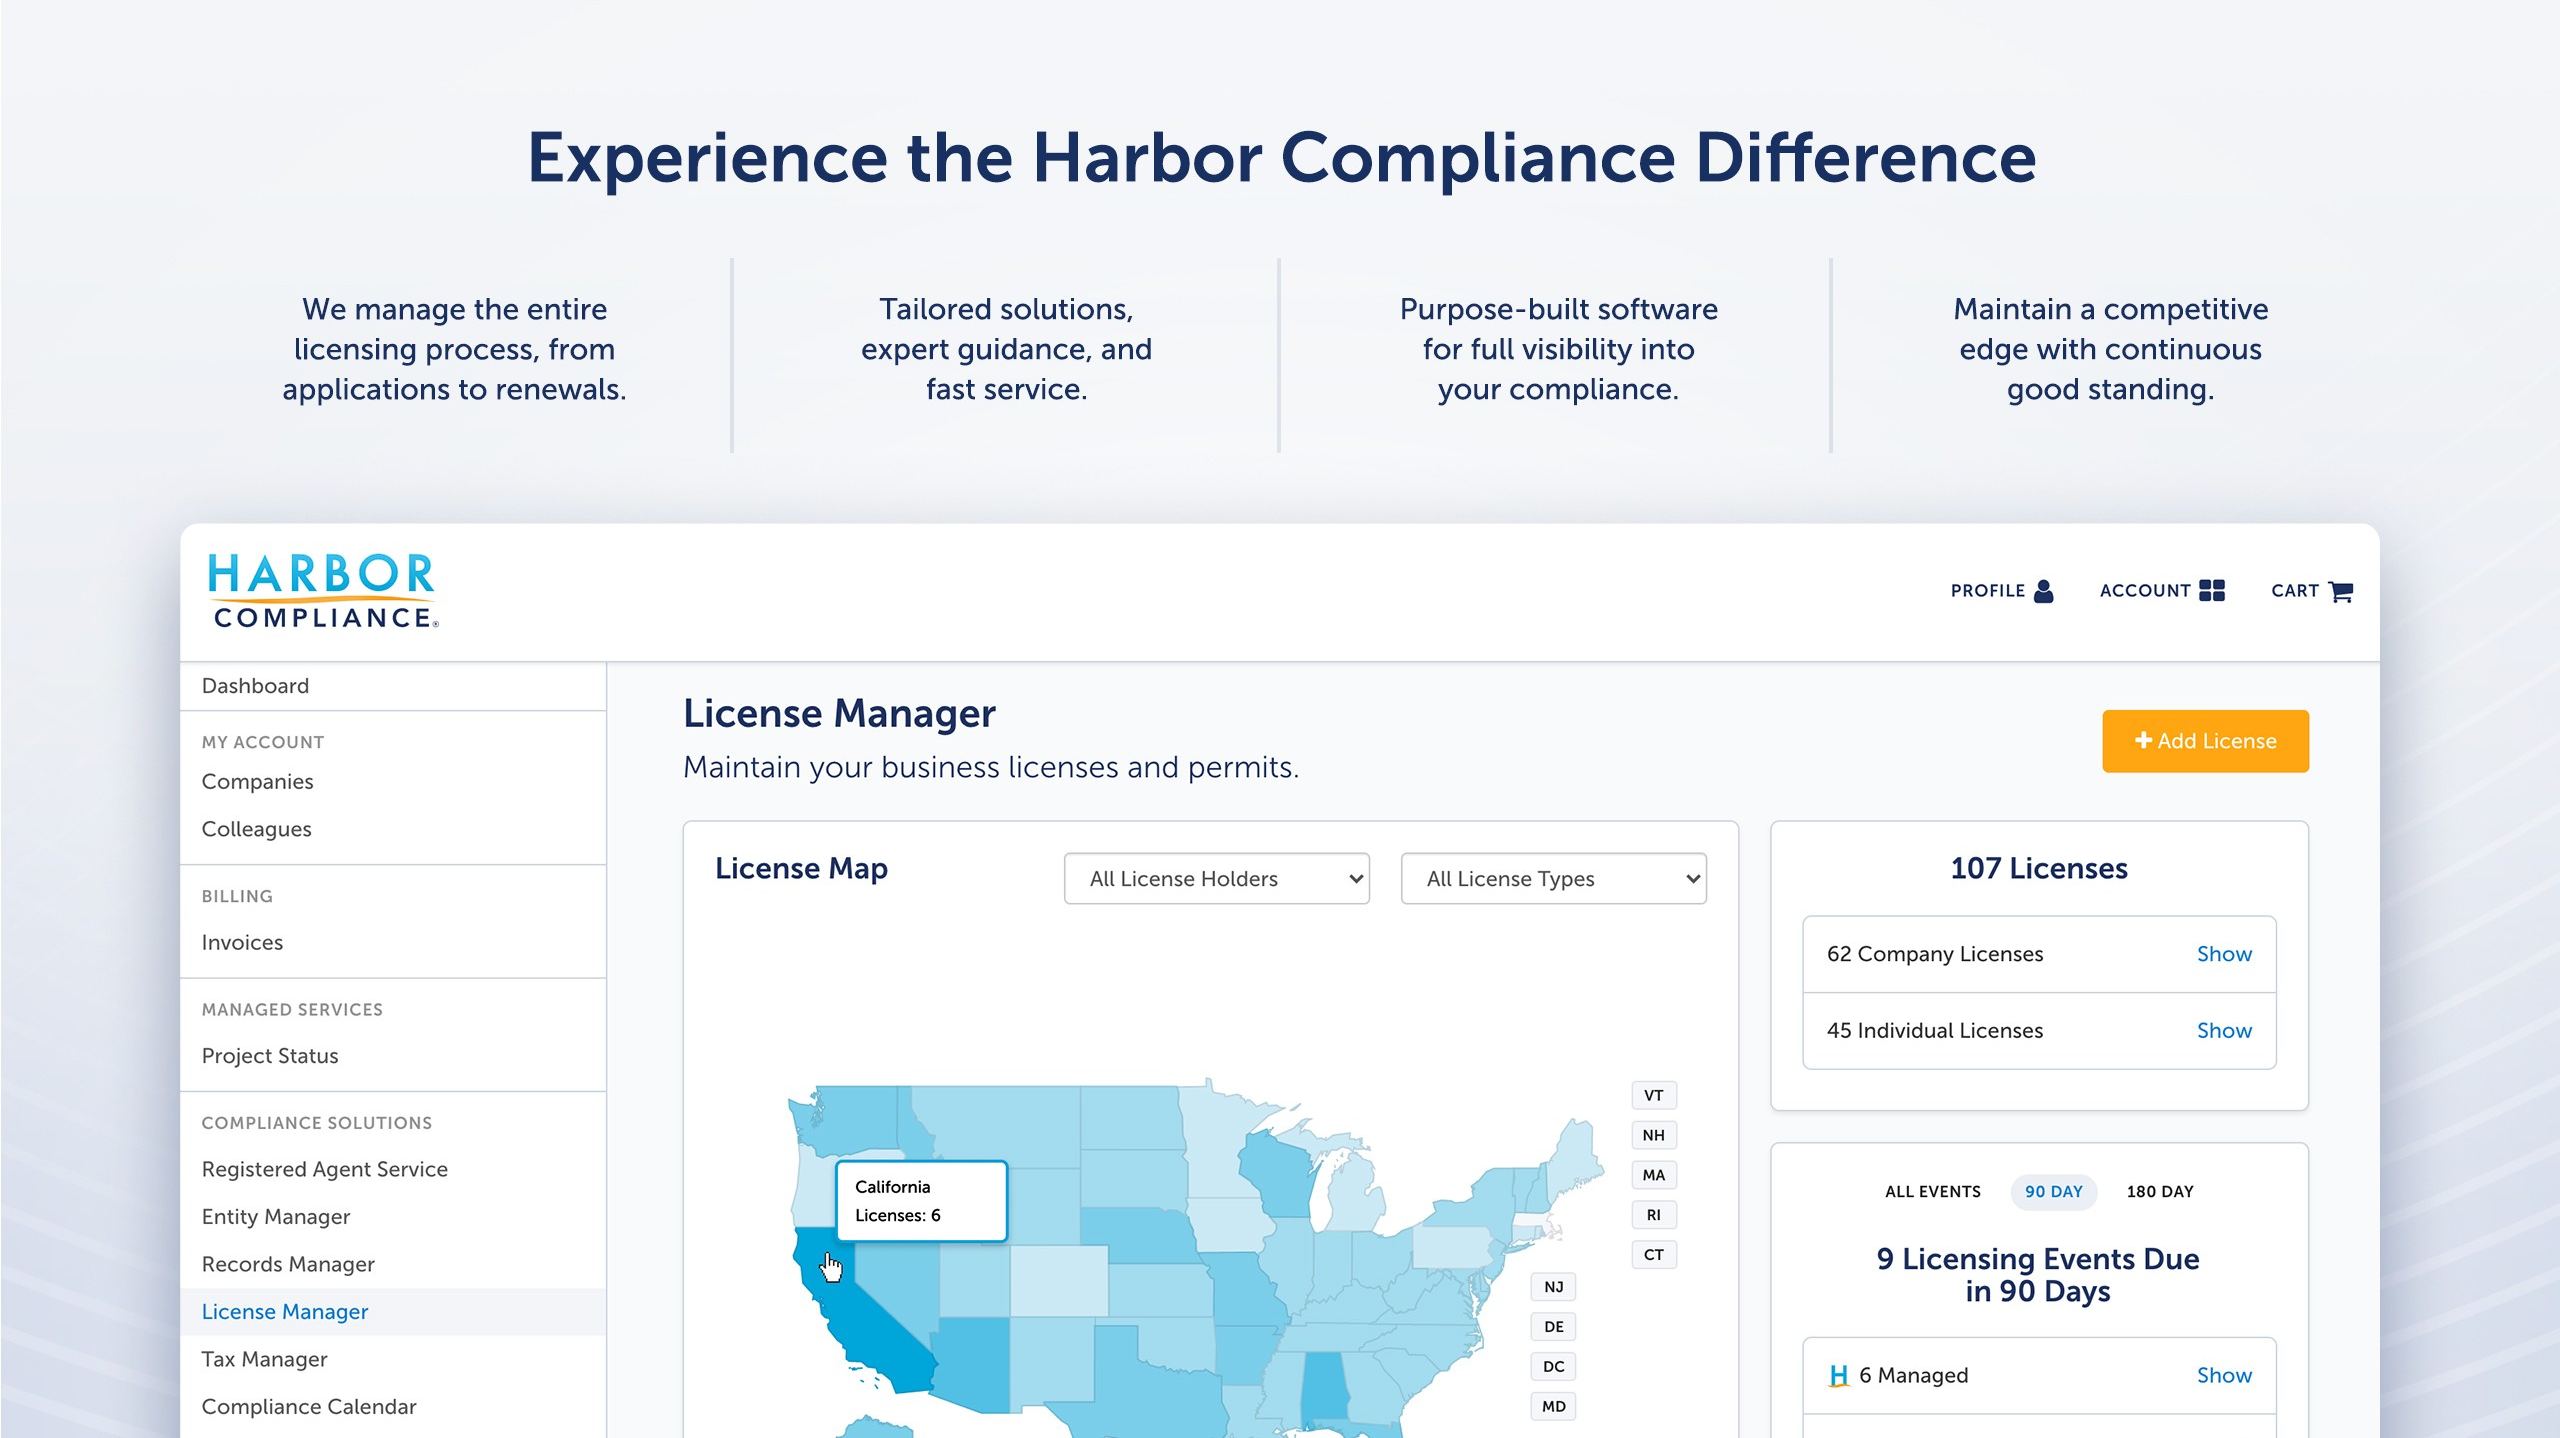Viewport: 2560px width, 1438px height.
Task: Expand the All License Types dropdown
Action: pos(1553,878)
